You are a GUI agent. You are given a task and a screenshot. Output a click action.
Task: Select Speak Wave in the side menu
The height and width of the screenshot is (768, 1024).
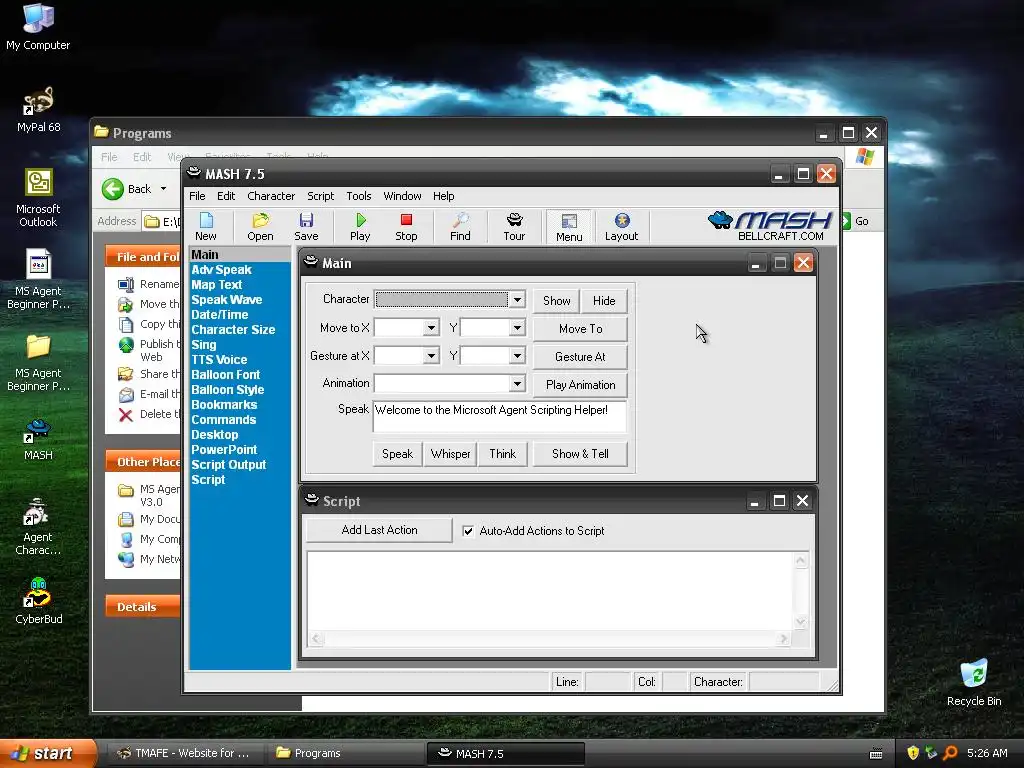pos(227,300)
